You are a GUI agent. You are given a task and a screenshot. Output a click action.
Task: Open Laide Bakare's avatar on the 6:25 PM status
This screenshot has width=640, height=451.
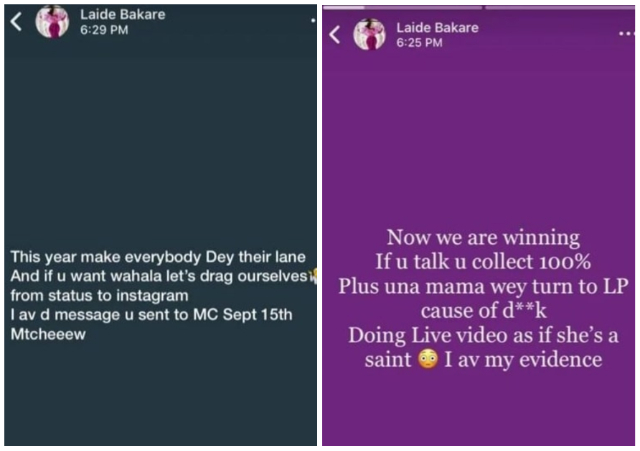pyautogui.click(x=369, y=35)
